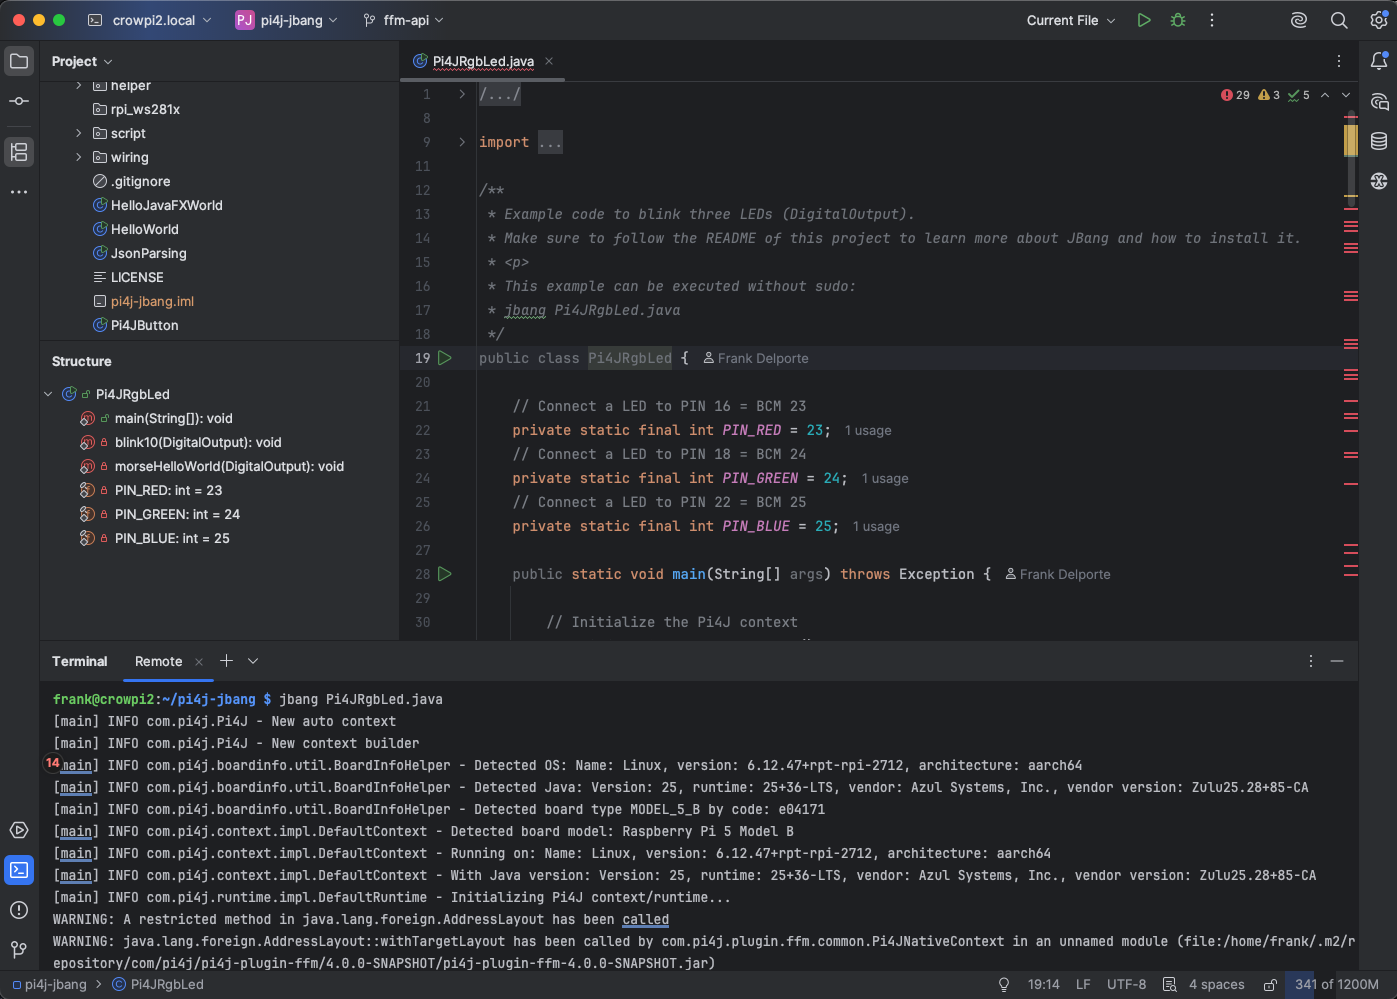1397x999 pixels.
Task: Open the ffm-api branch dropdown
Action: (404, 20)
